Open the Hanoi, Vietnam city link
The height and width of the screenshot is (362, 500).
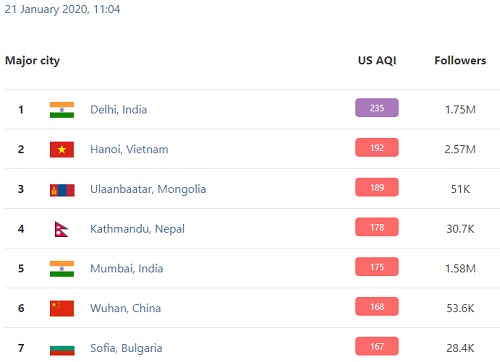(129, 149)
